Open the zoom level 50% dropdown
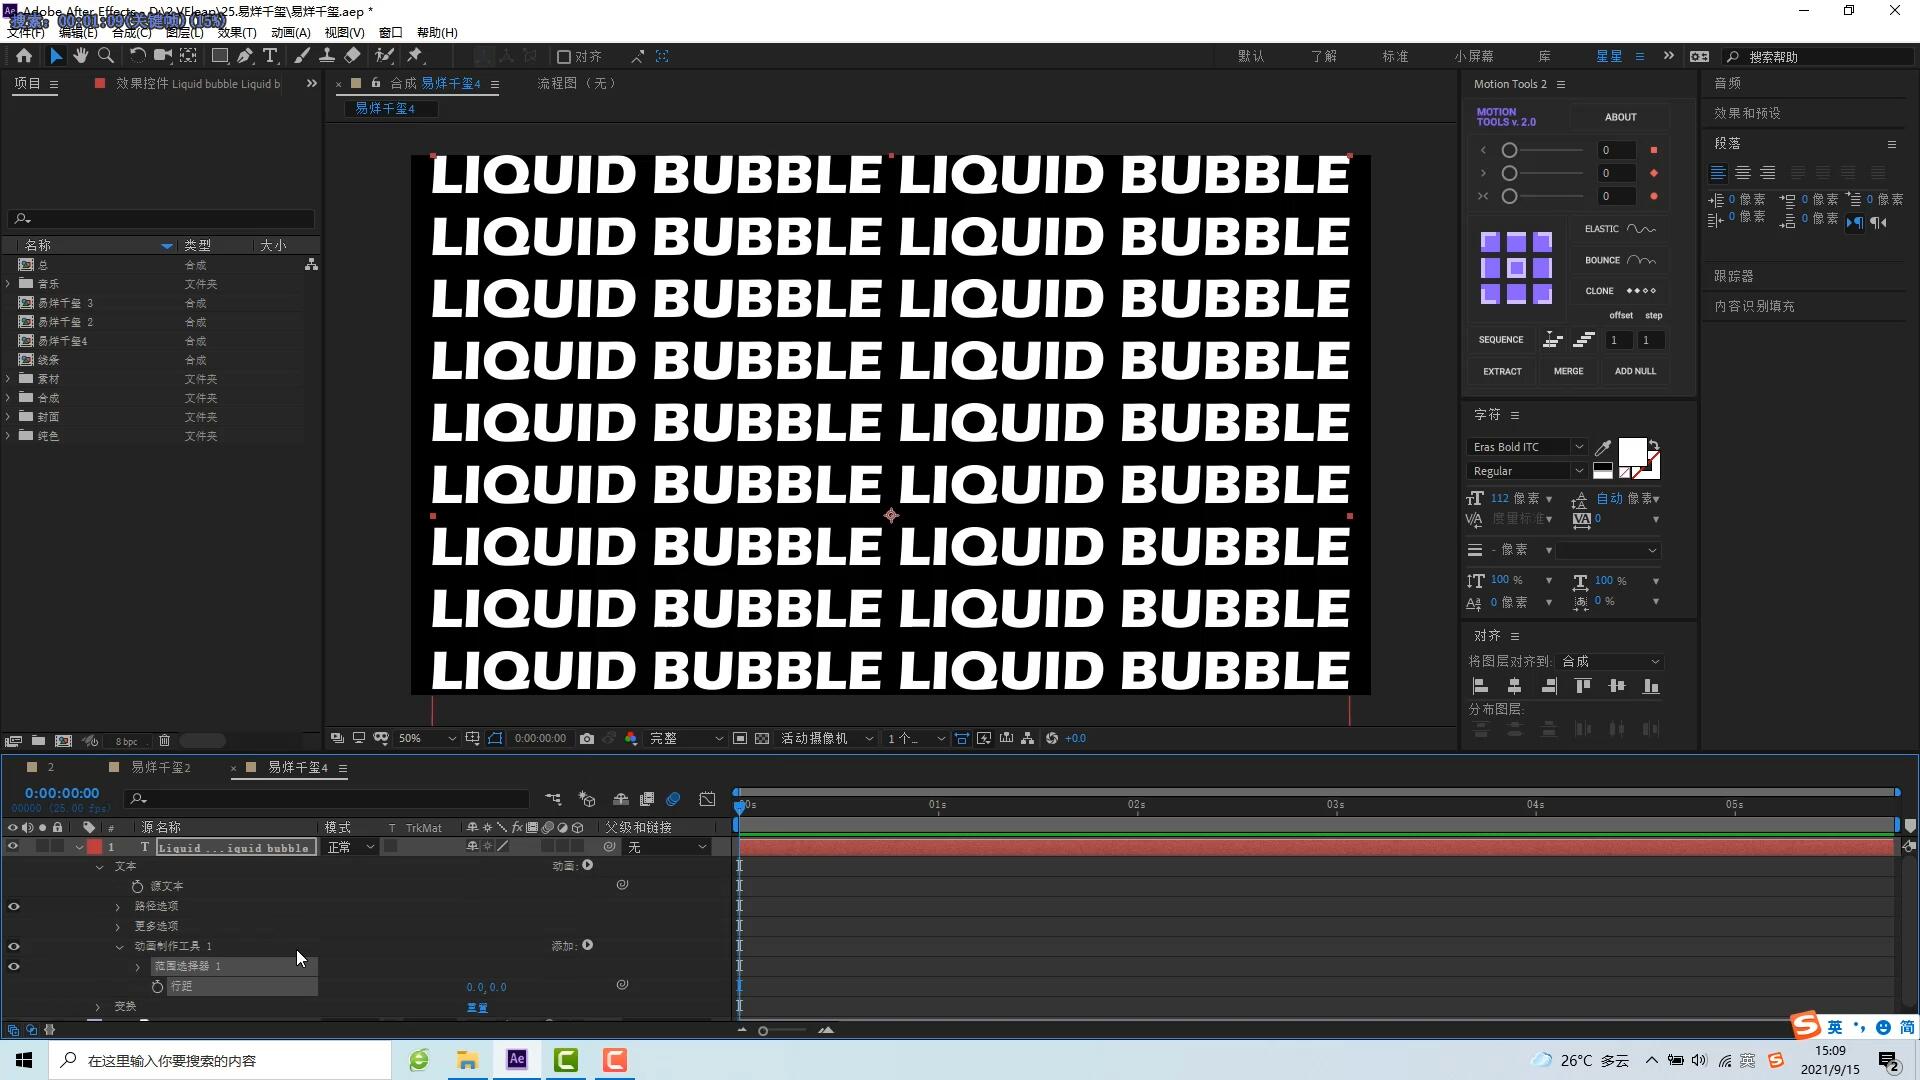This screenshot has width=1920, height=1080. (427, 738)
